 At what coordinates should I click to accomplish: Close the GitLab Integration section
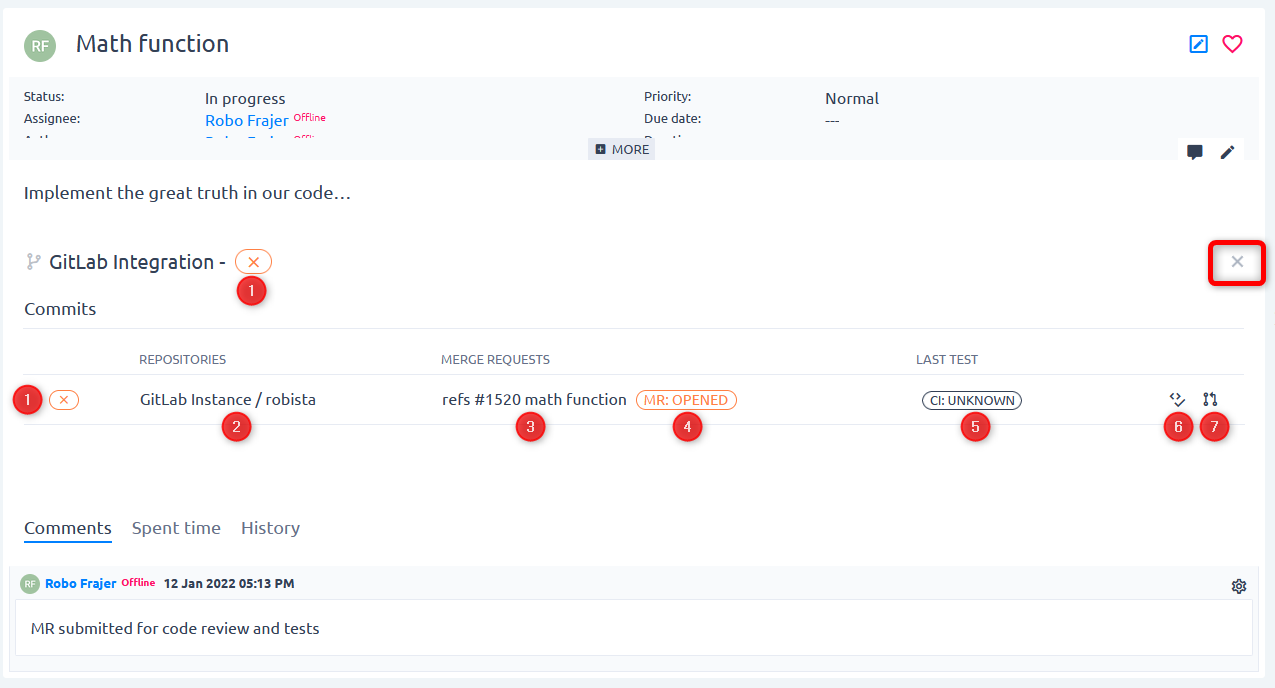point(1237,262)
